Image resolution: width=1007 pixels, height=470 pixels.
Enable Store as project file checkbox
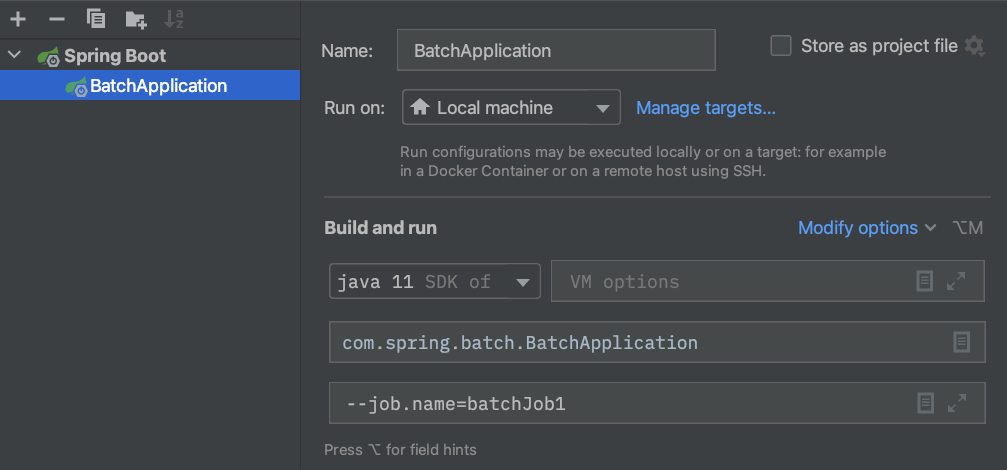782,46
